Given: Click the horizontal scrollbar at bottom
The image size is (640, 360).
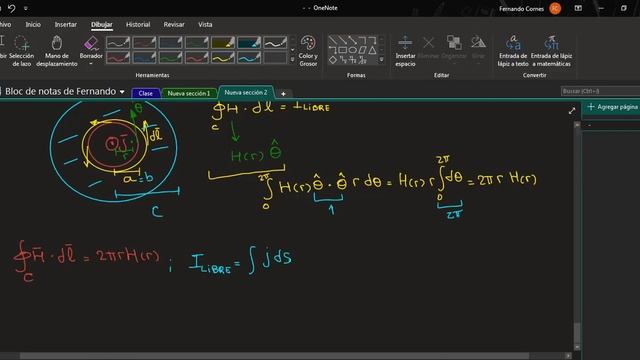Looking at the screenshot, I should [x=275, y=356].
